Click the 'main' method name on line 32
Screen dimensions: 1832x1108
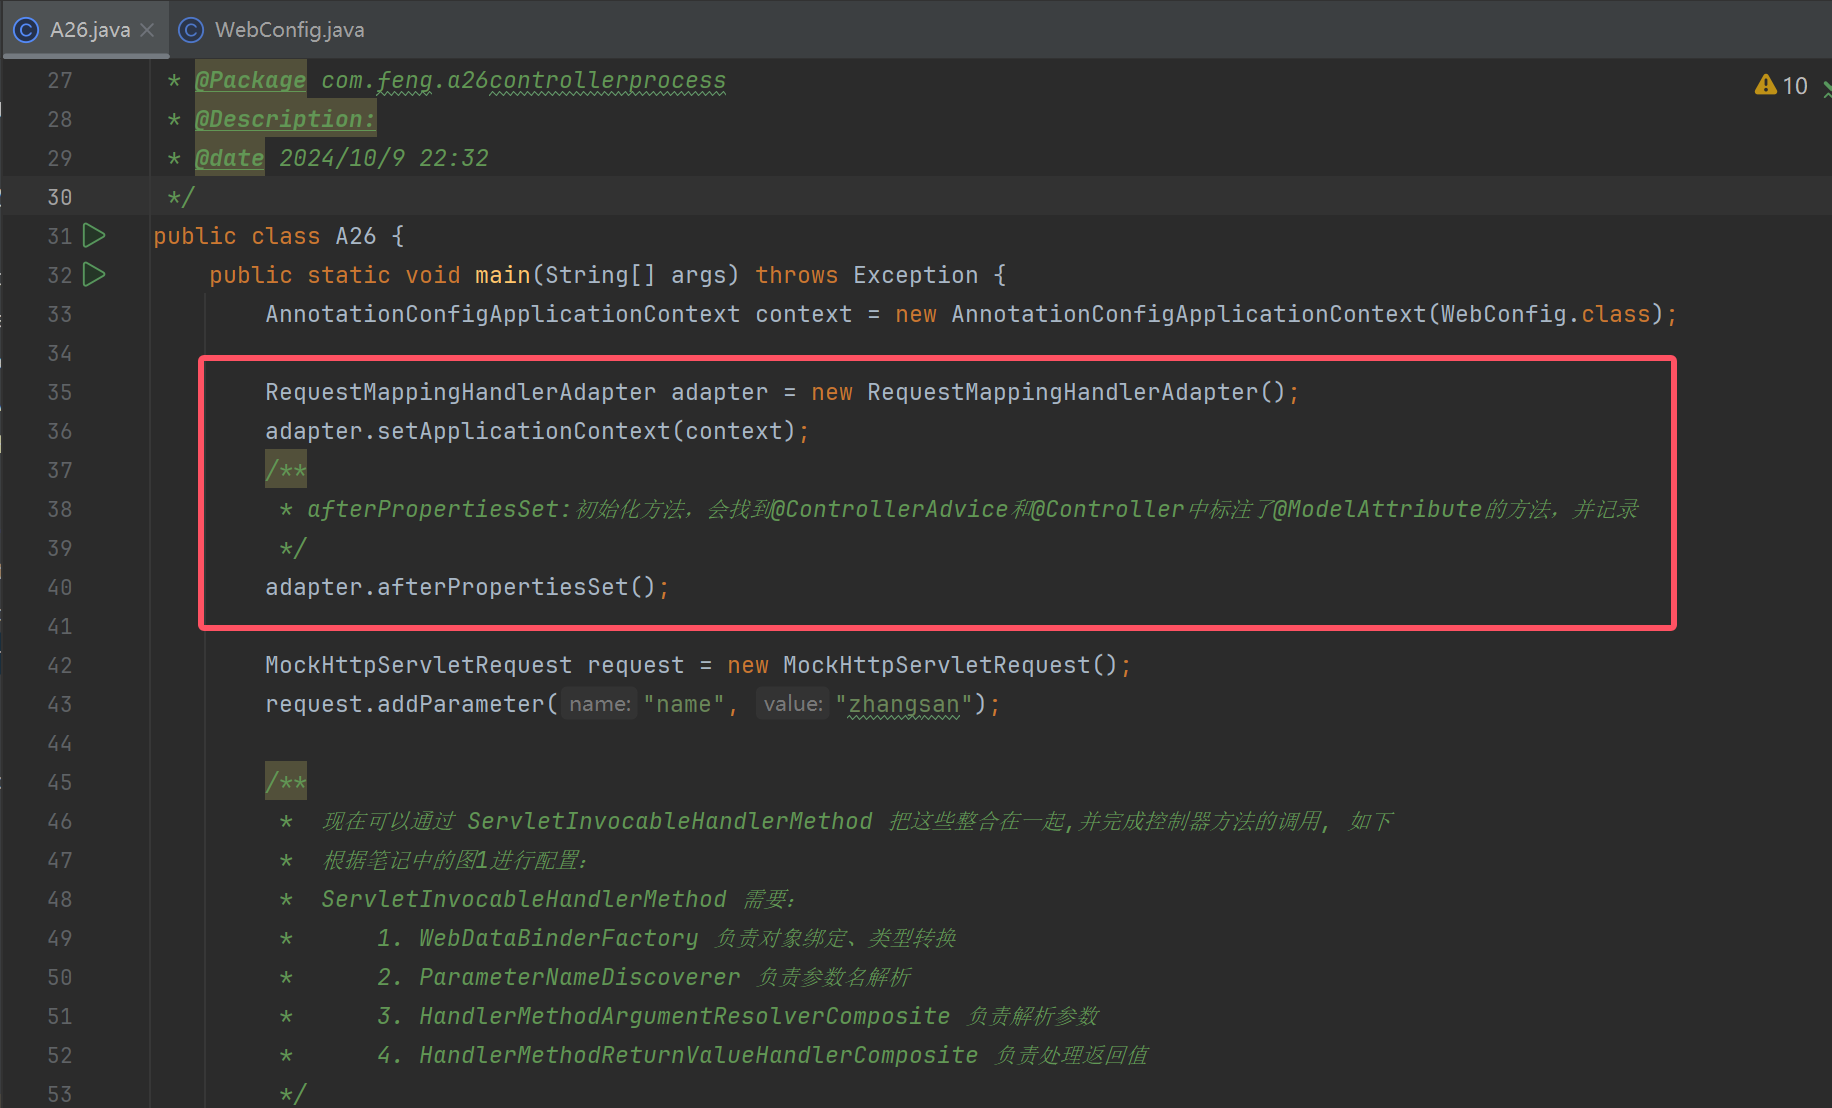click(502, 275)
